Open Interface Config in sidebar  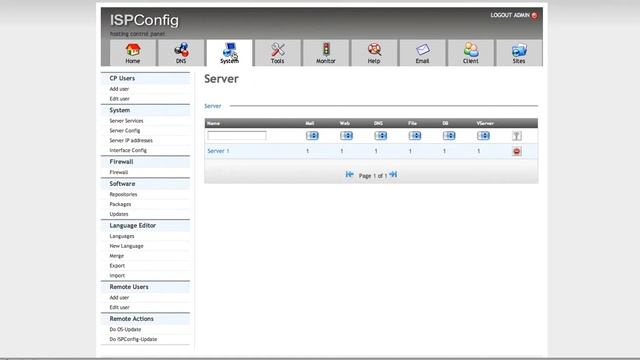[x=128, y=150]
